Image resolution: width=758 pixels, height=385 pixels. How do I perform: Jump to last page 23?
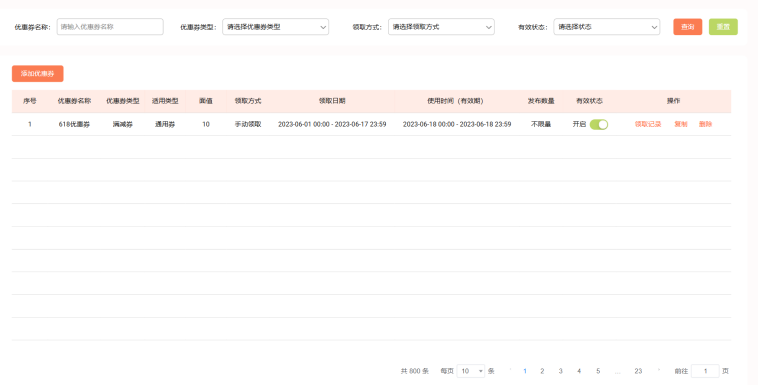[638, 371]
